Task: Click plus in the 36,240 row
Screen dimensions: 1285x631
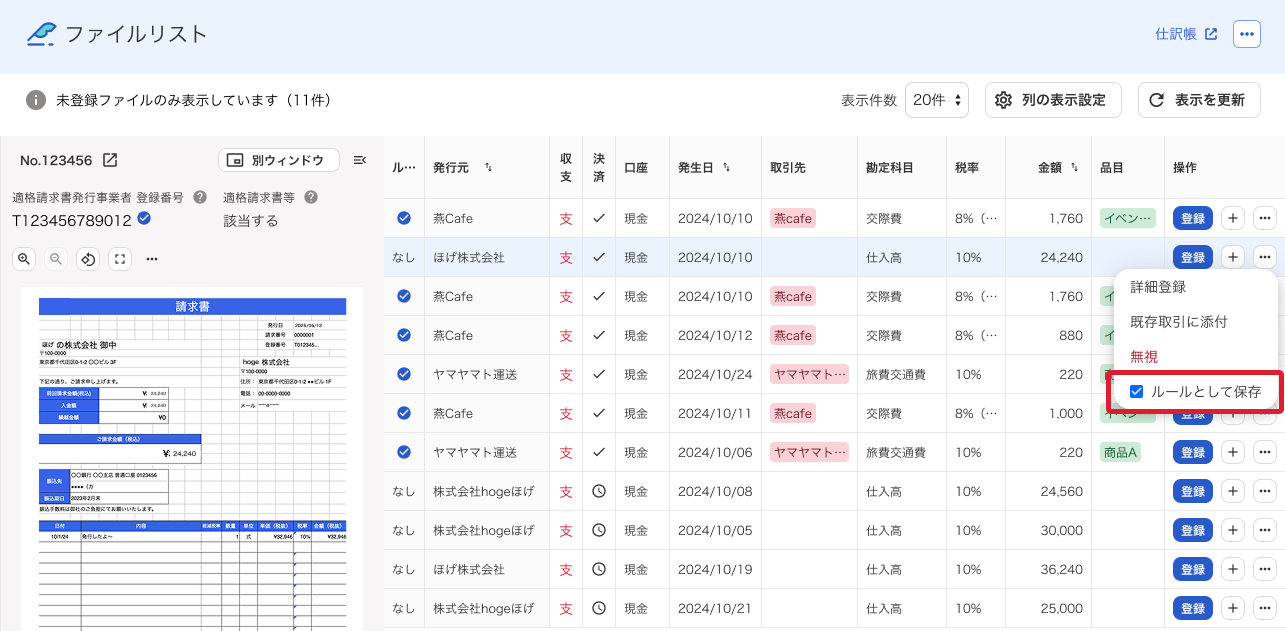Action: [1233, 569]
